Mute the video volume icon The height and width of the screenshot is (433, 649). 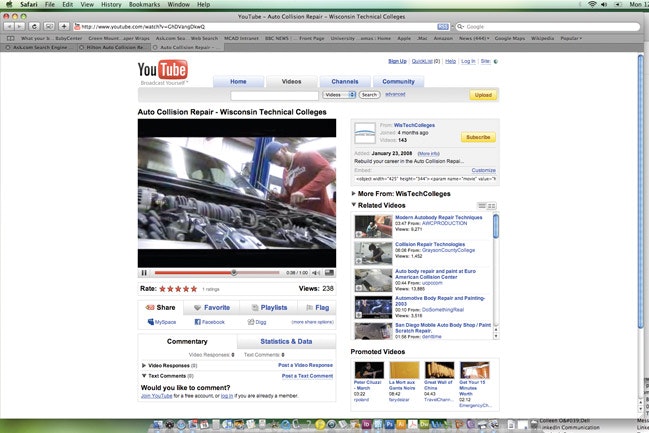tap(316, 273)
